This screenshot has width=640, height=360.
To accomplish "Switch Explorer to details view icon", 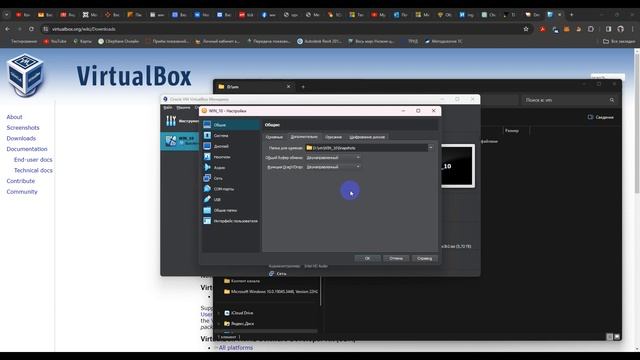I will (609, 337).
